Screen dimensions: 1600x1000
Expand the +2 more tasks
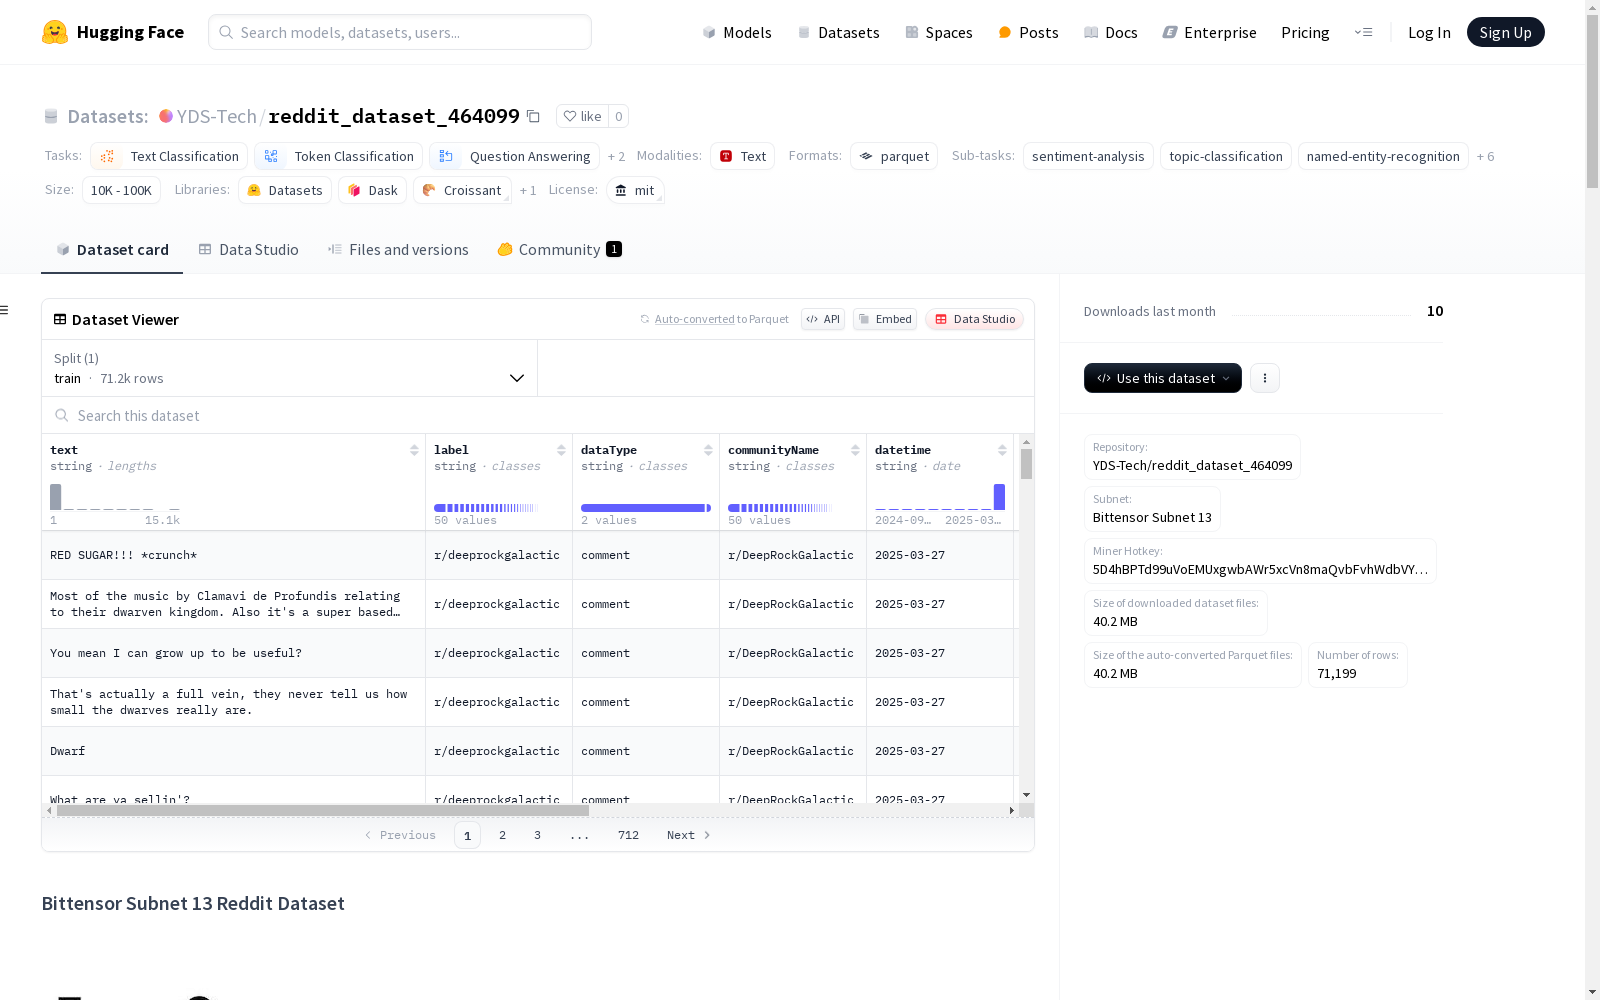616,156
